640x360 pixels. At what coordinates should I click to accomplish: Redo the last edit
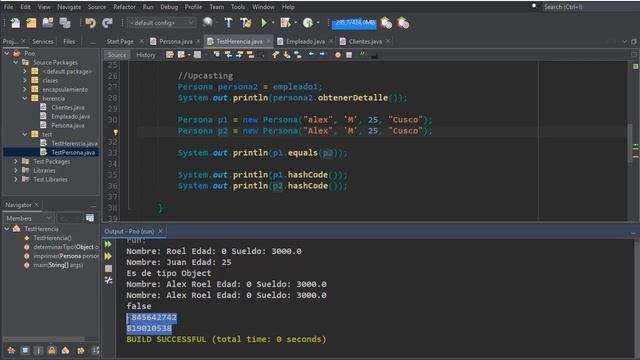107,23
